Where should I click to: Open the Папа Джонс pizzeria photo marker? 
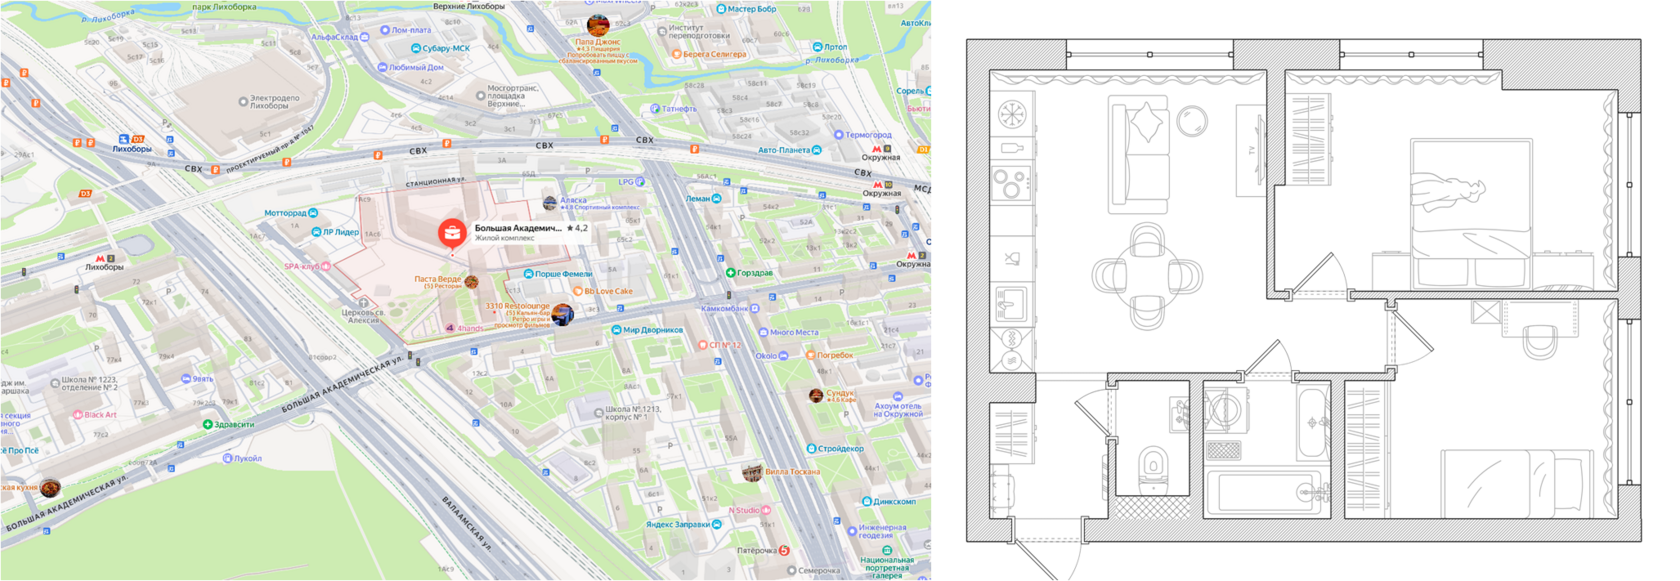[598, 26]
